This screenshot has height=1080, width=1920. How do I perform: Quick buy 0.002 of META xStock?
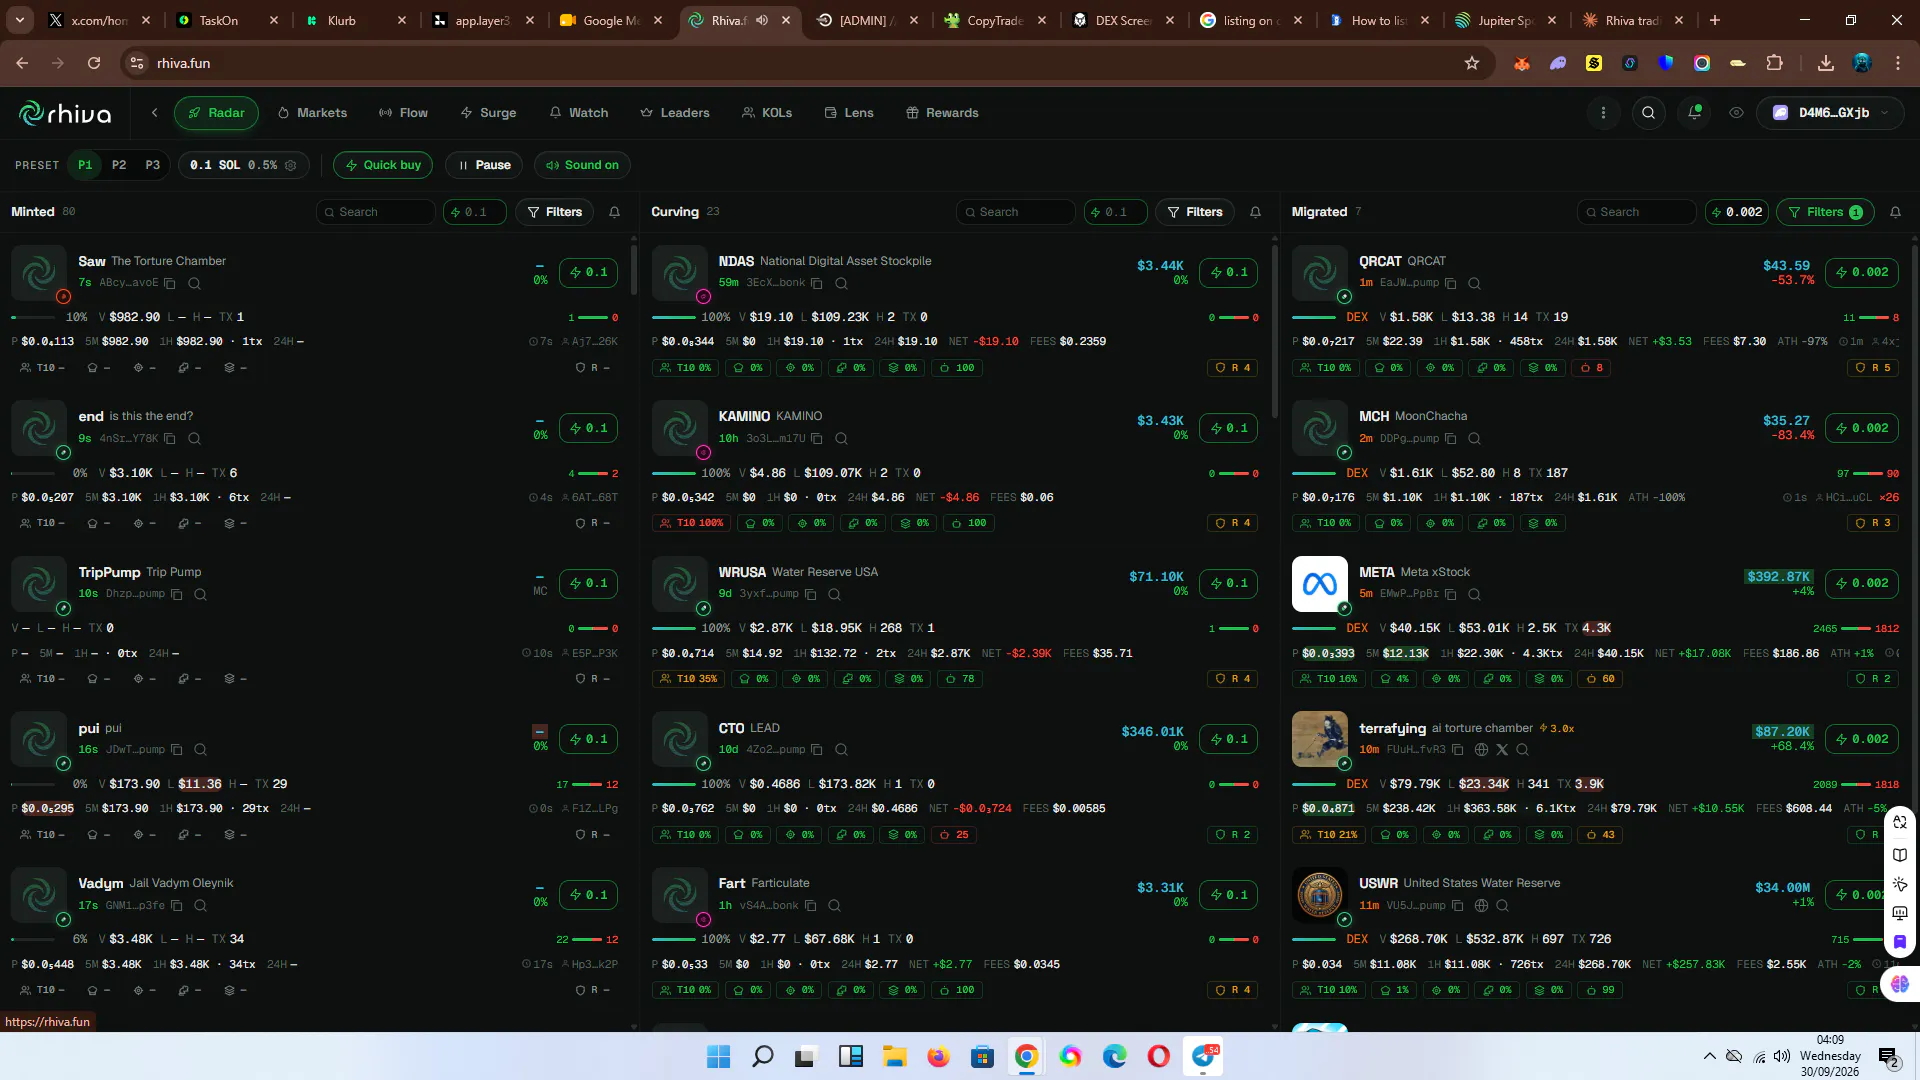[1861, 583]
